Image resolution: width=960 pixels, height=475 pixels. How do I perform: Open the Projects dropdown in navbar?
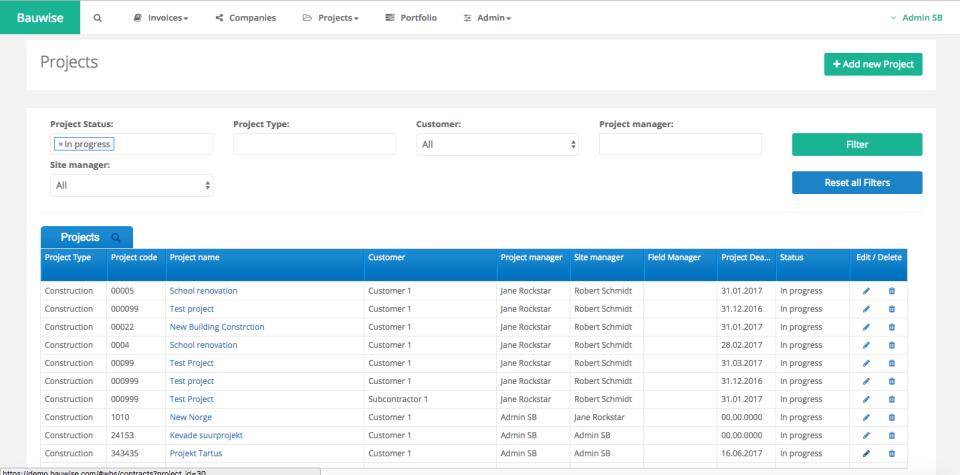[x=331, y=18]
